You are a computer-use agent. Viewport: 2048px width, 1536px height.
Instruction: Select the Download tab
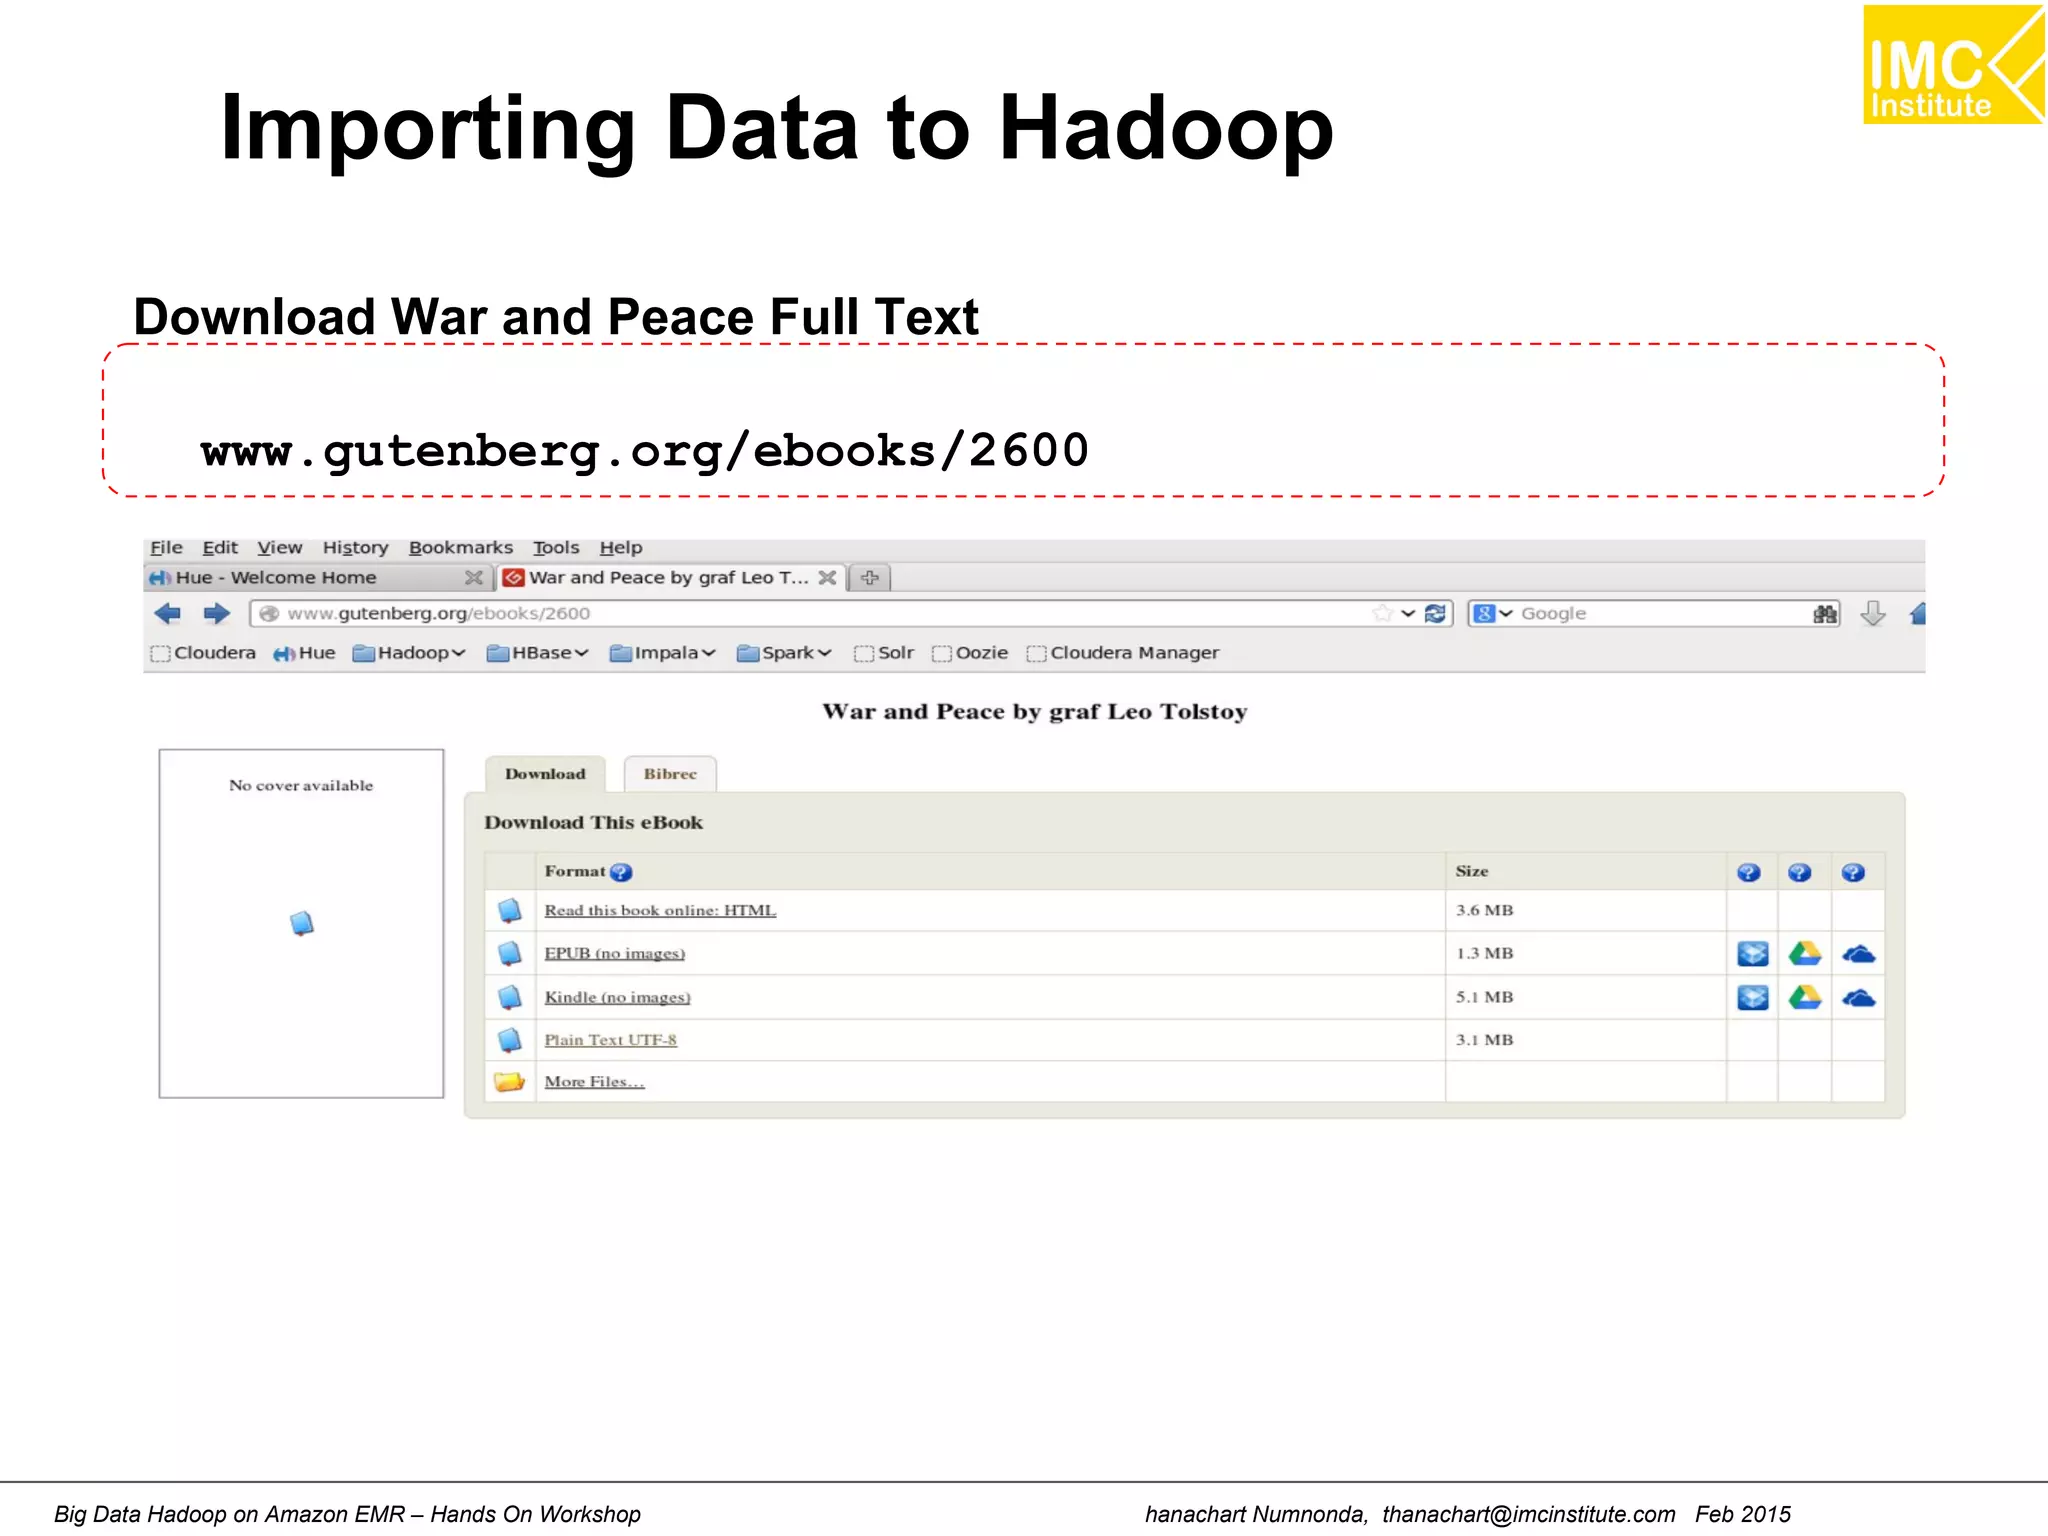pos(545,774)
